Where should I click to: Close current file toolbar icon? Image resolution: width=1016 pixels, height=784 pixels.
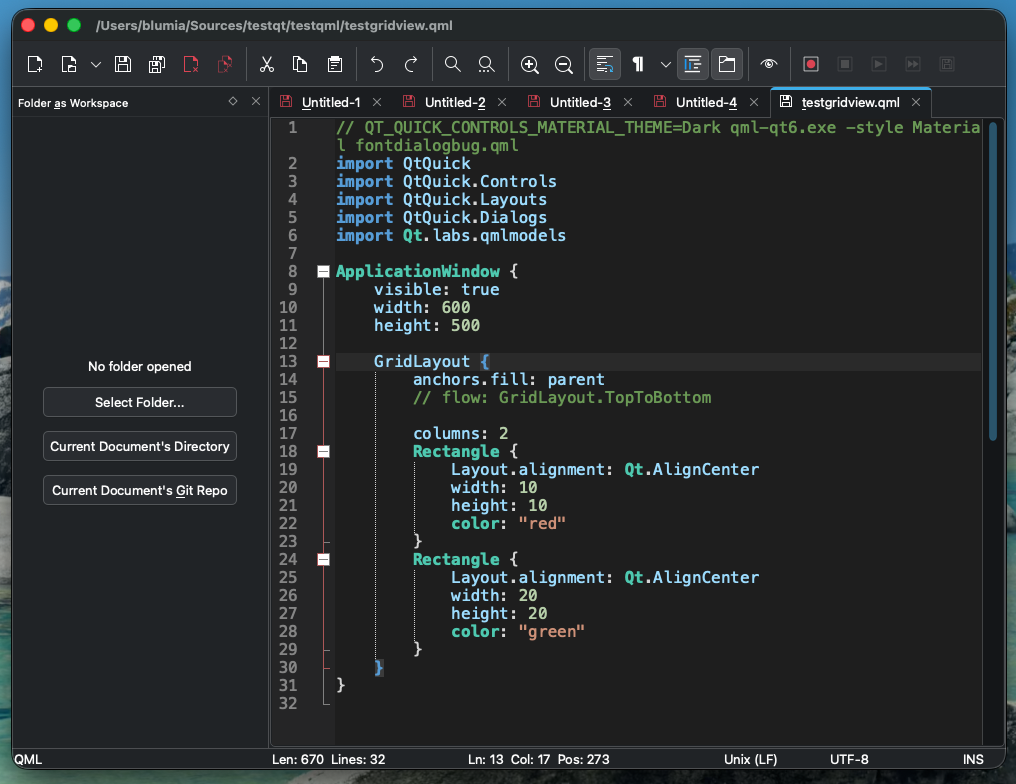tap(191, 64)
